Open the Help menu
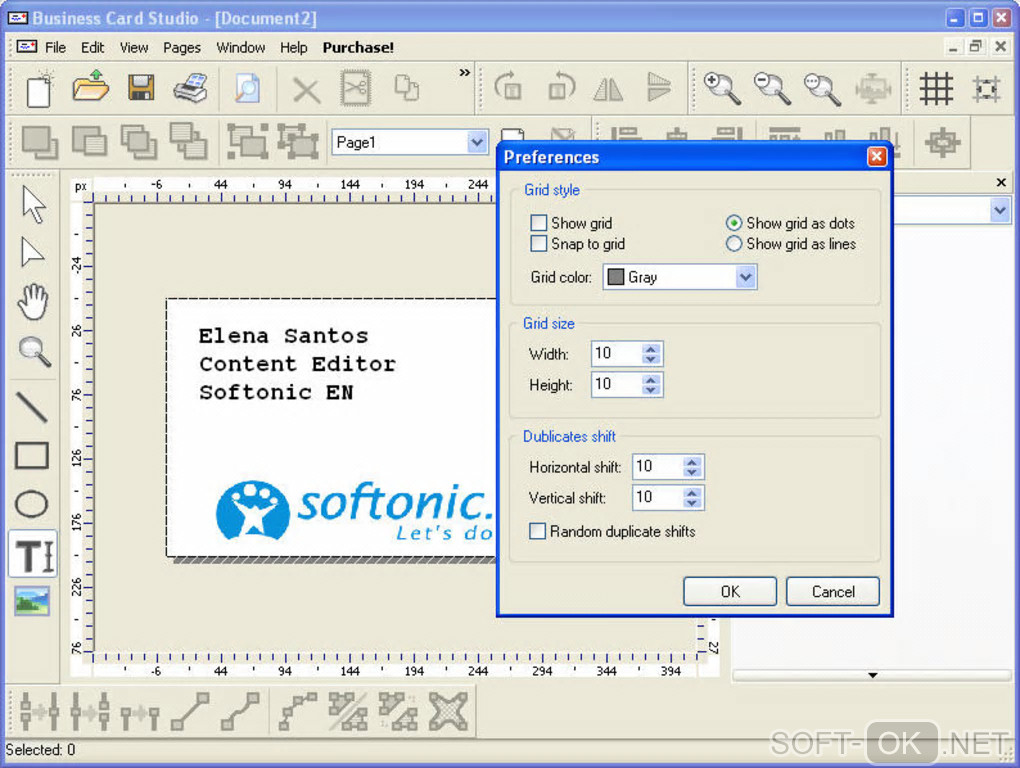1020x768 pixels. pos(293,47)
